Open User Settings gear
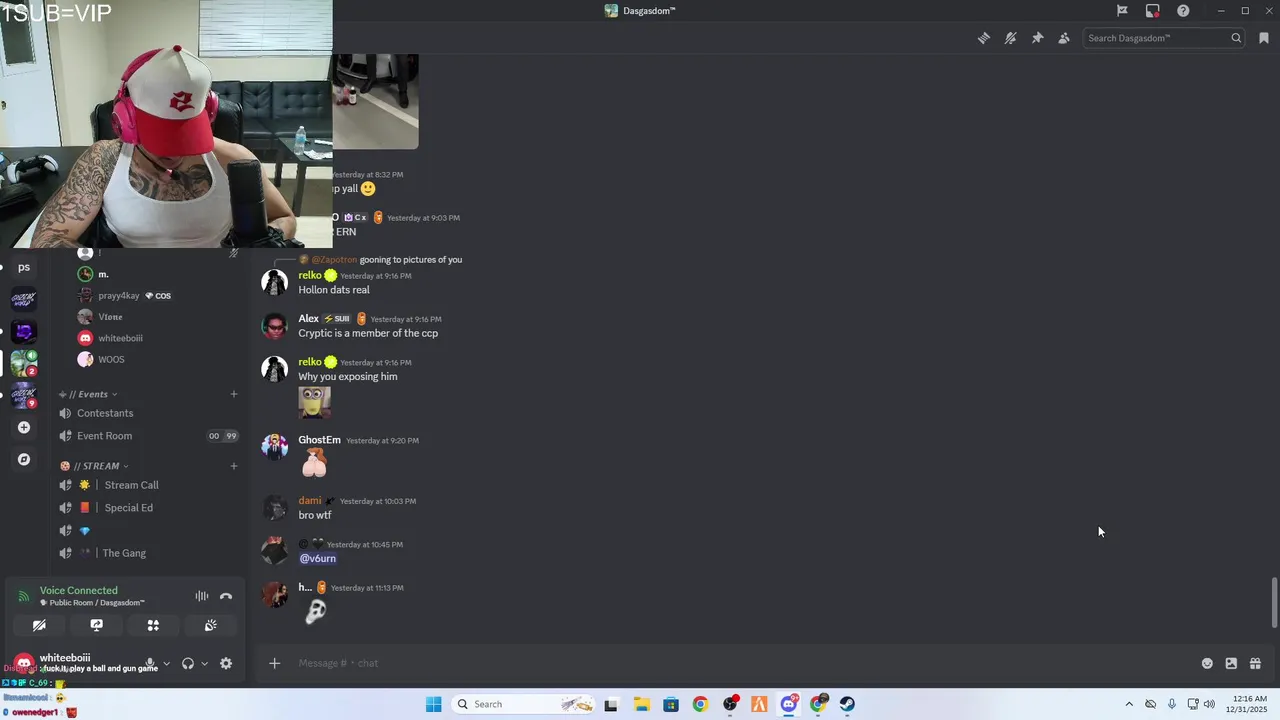Screen dimensions: 1280x720 pyautogui.click(x=226, y=664)
